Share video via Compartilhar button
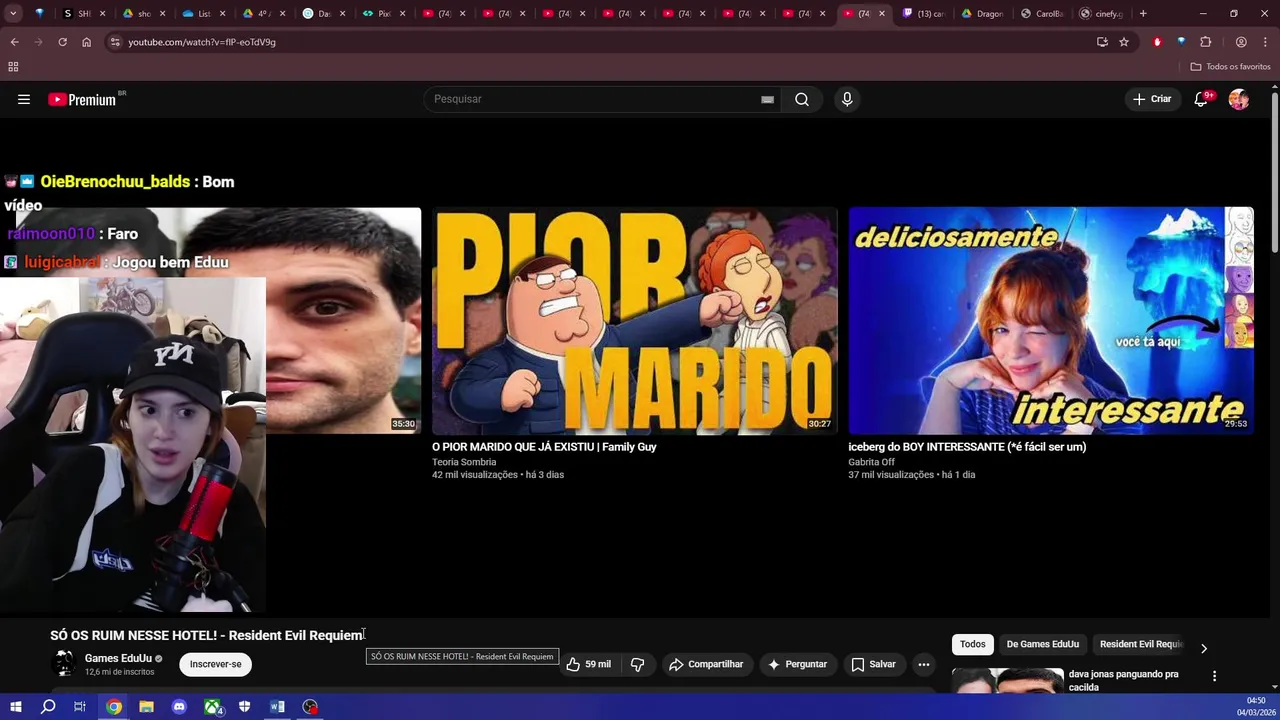This screenshot has height=720, width=1280. pos(706,664)
